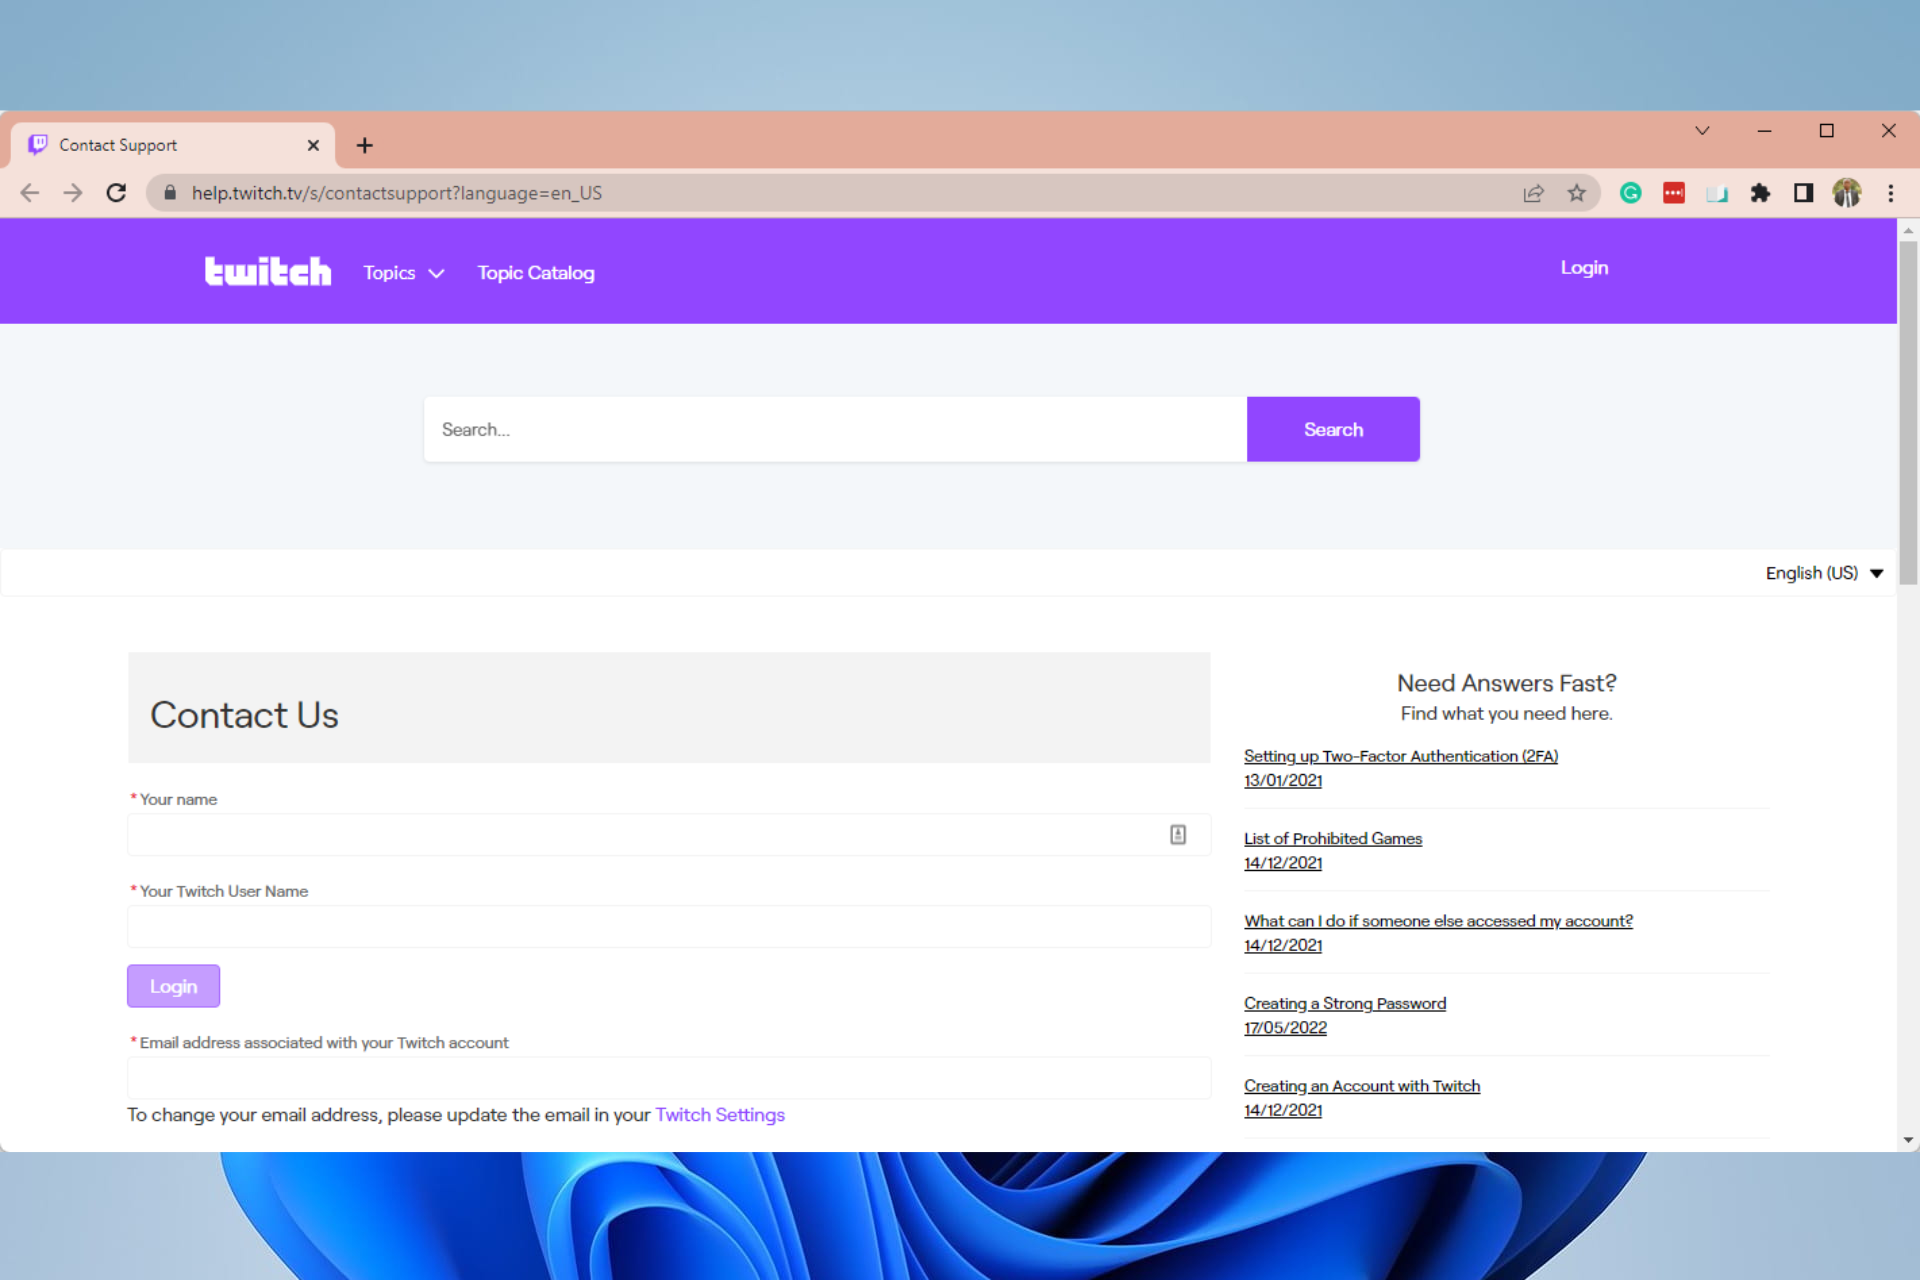This screenshot has width=1920, height=1280.
Task: Focus the Search help input field
Action: point(835,429)
